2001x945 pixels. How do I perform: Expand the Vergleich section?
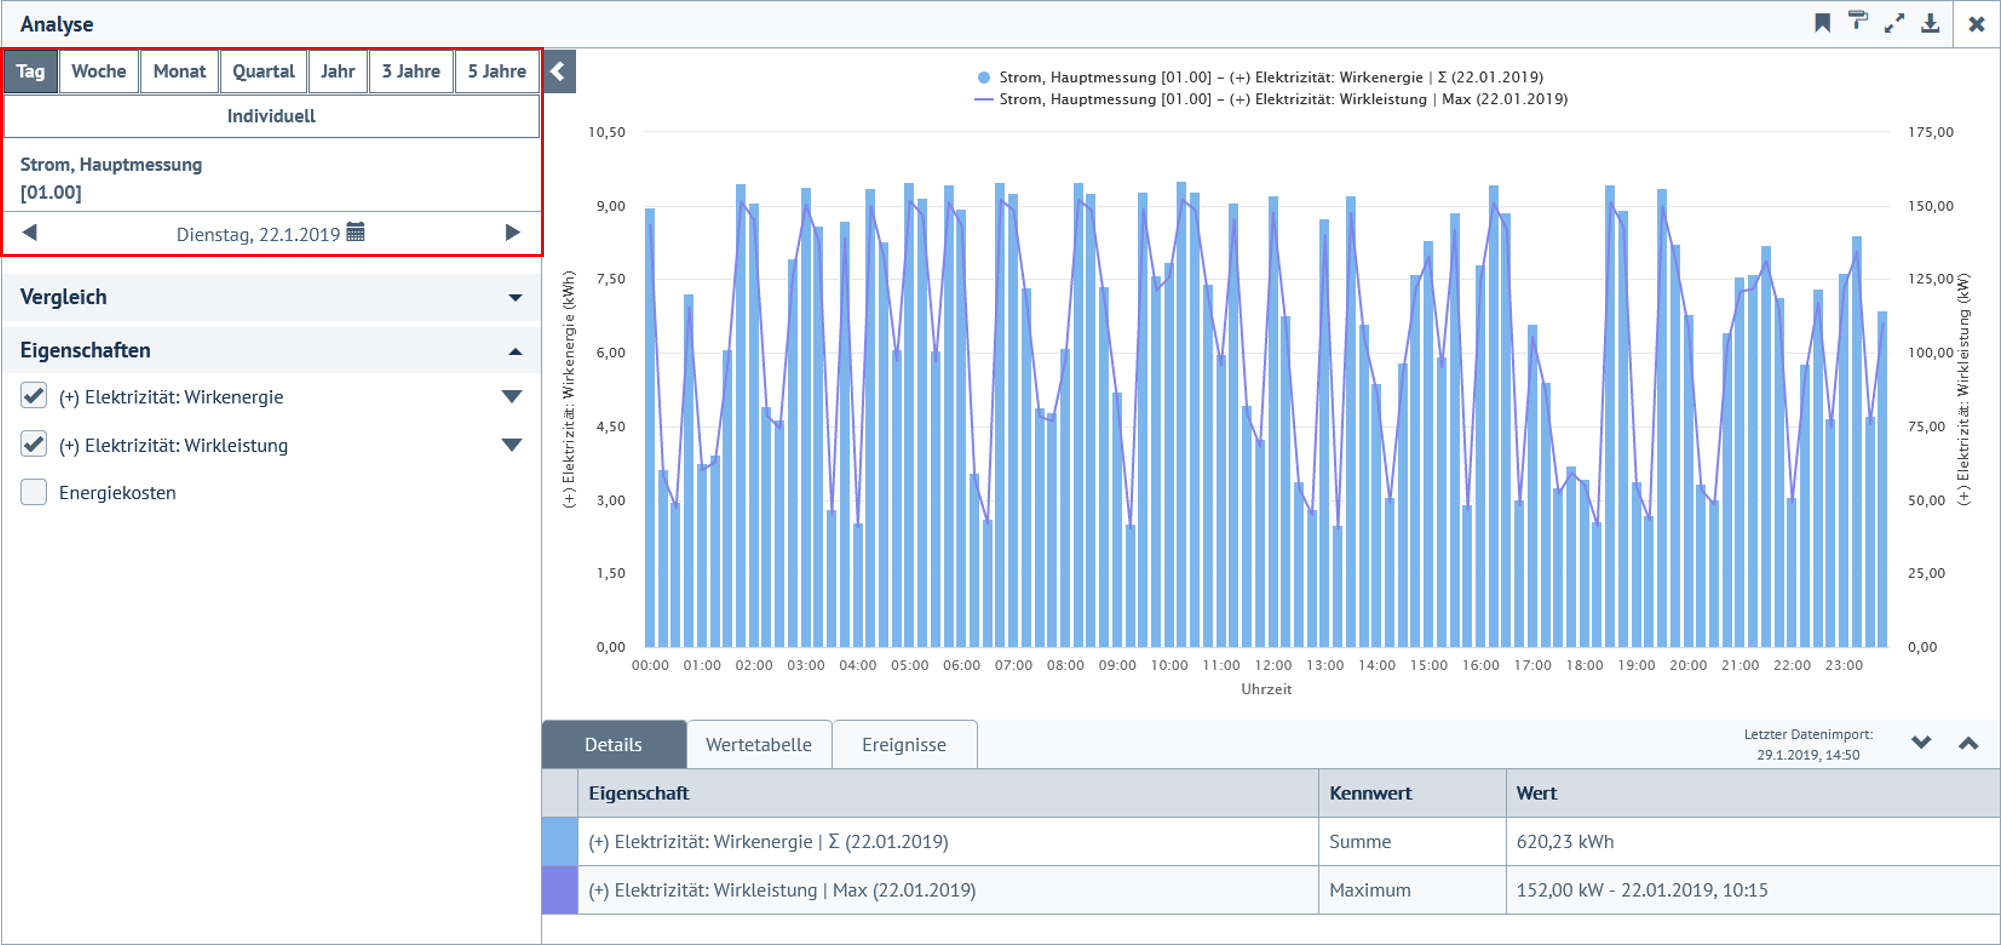[x=515, y=297]
